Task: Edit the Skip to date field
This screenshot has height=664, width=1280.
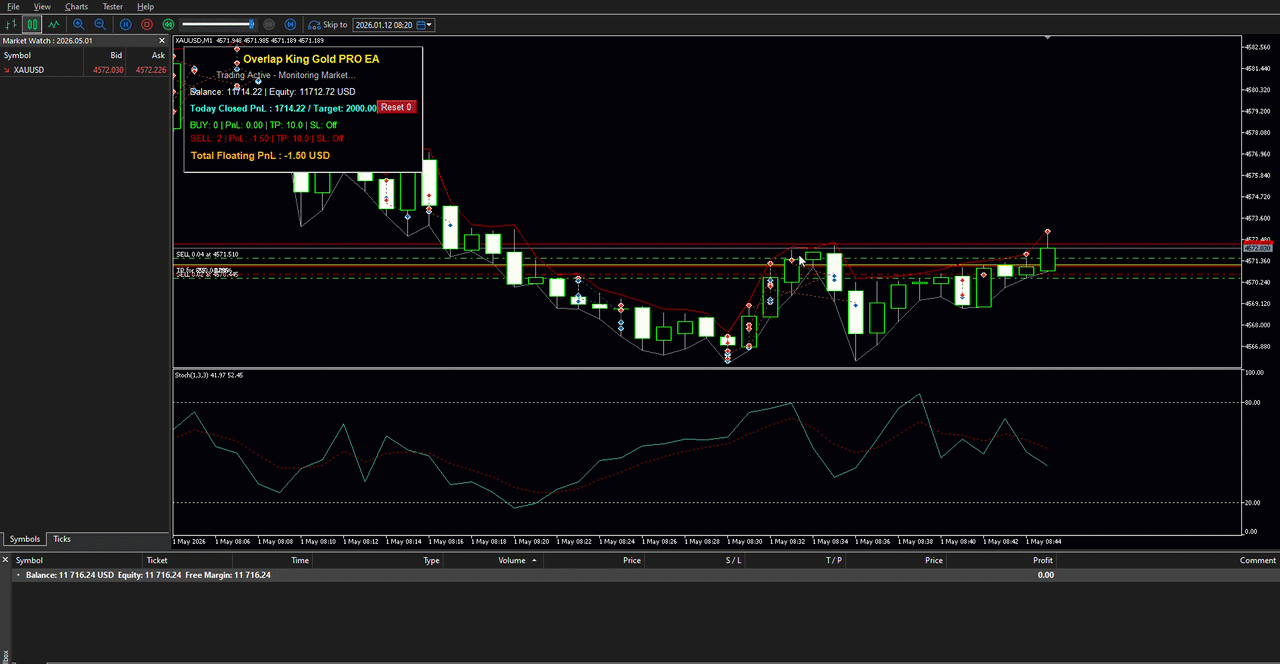Action: 385,24
